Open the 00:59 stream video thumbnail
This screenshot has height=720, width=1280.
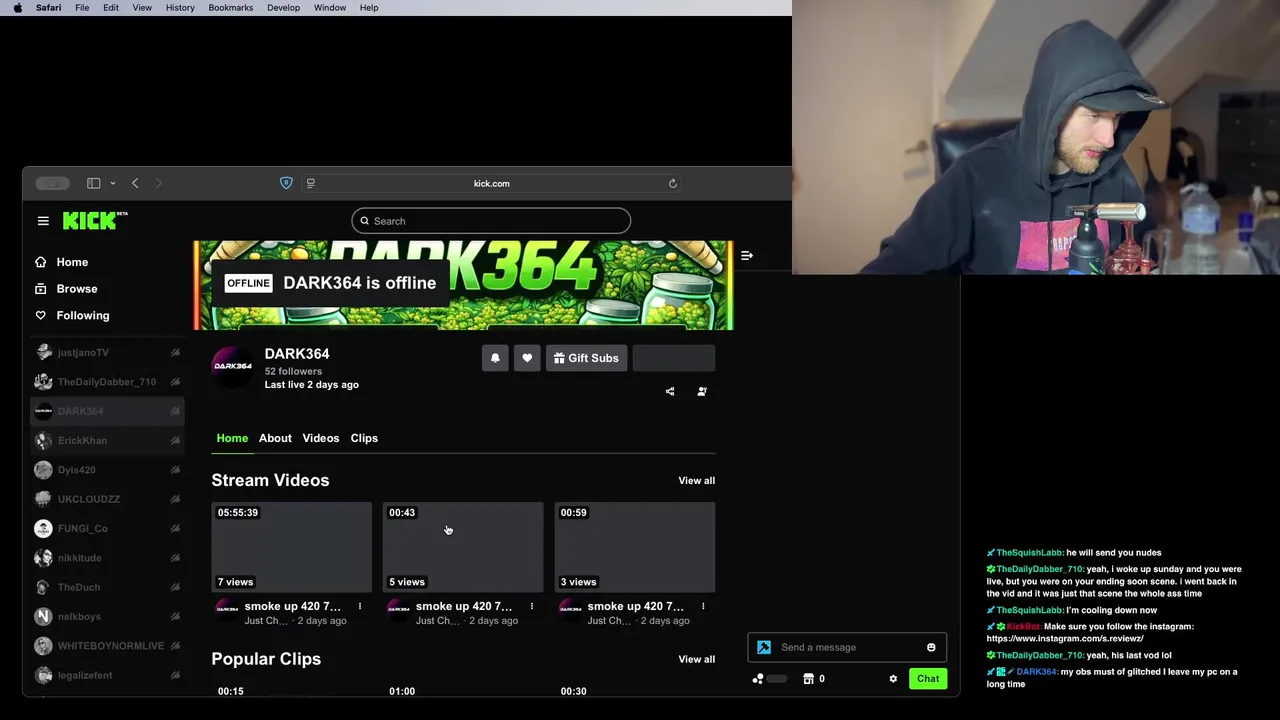pos(635,547)
